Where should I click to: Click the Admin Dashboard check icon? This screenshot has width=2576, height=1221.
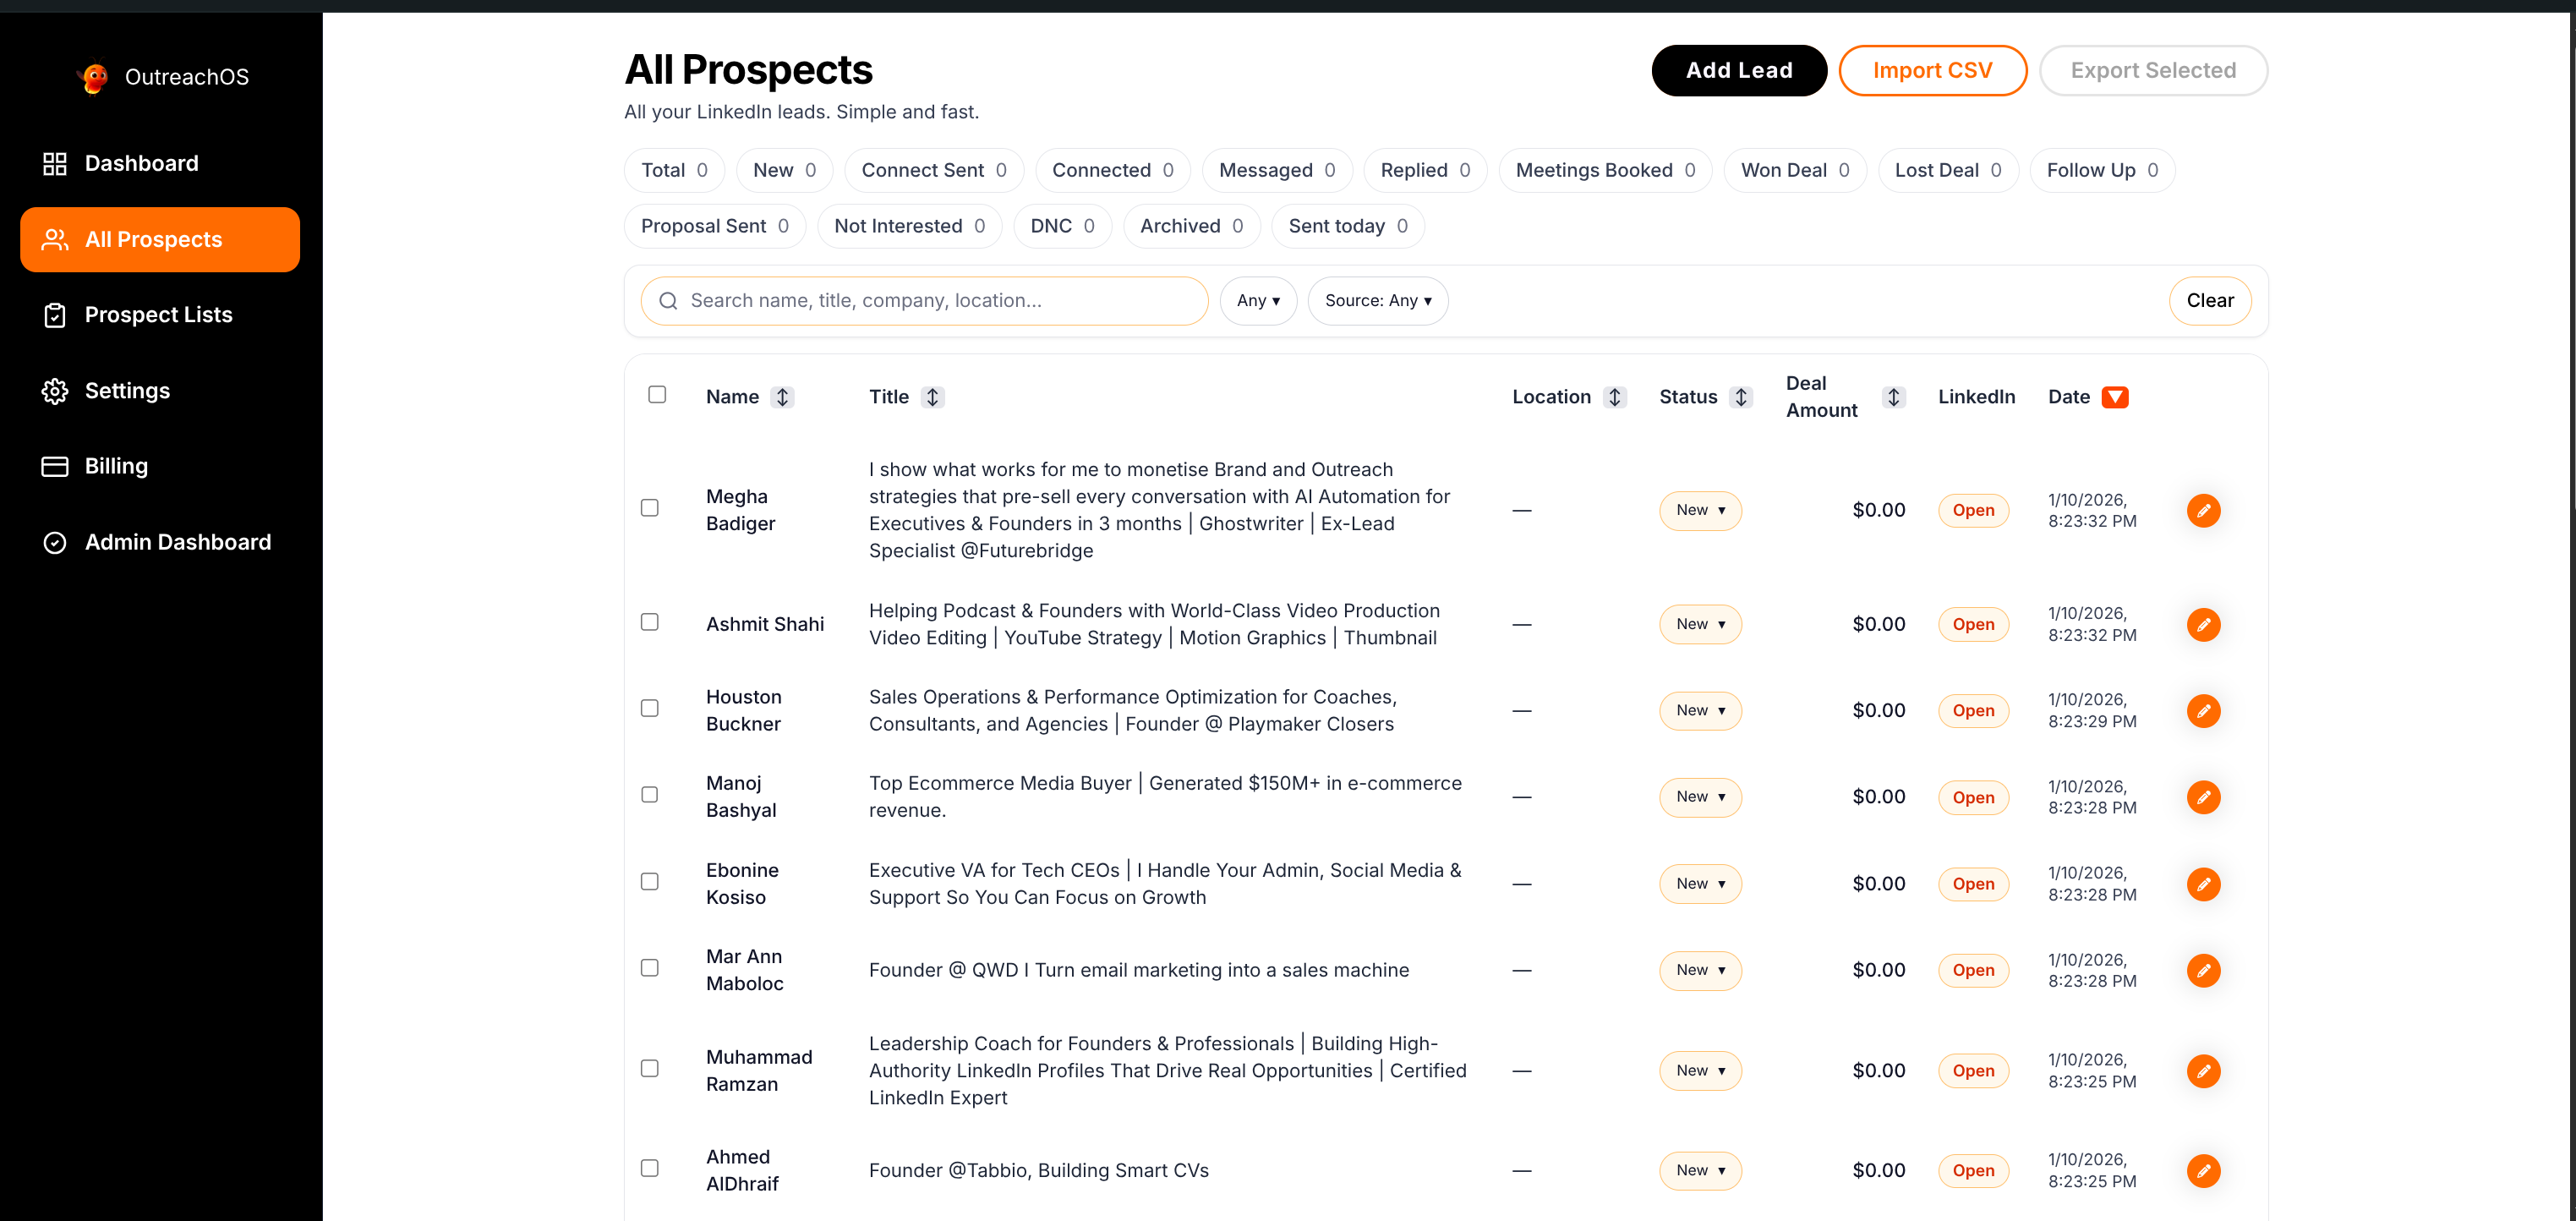click(x=55, y=542)
